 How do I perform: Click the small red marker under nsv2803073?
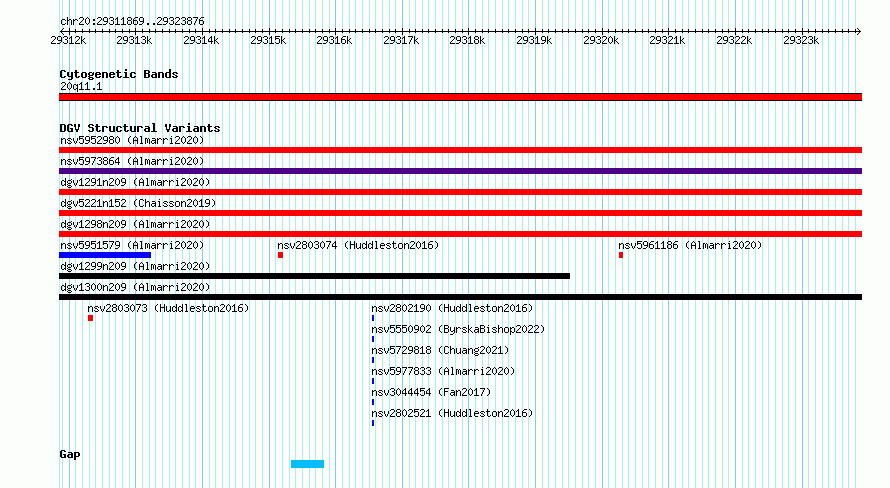tap(90, 318)
